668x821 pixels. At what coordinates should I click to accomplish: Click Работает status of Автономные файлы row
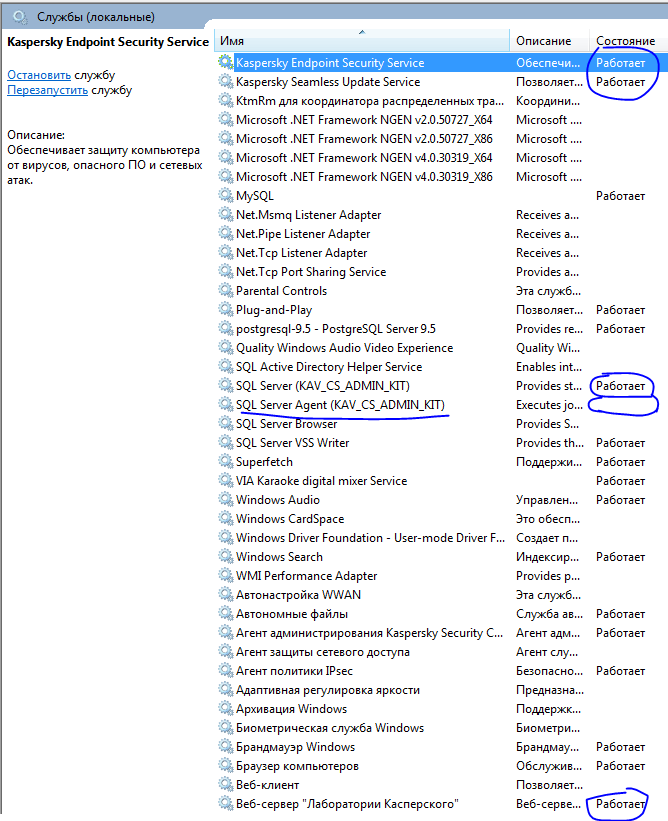[x=620, y=613]
